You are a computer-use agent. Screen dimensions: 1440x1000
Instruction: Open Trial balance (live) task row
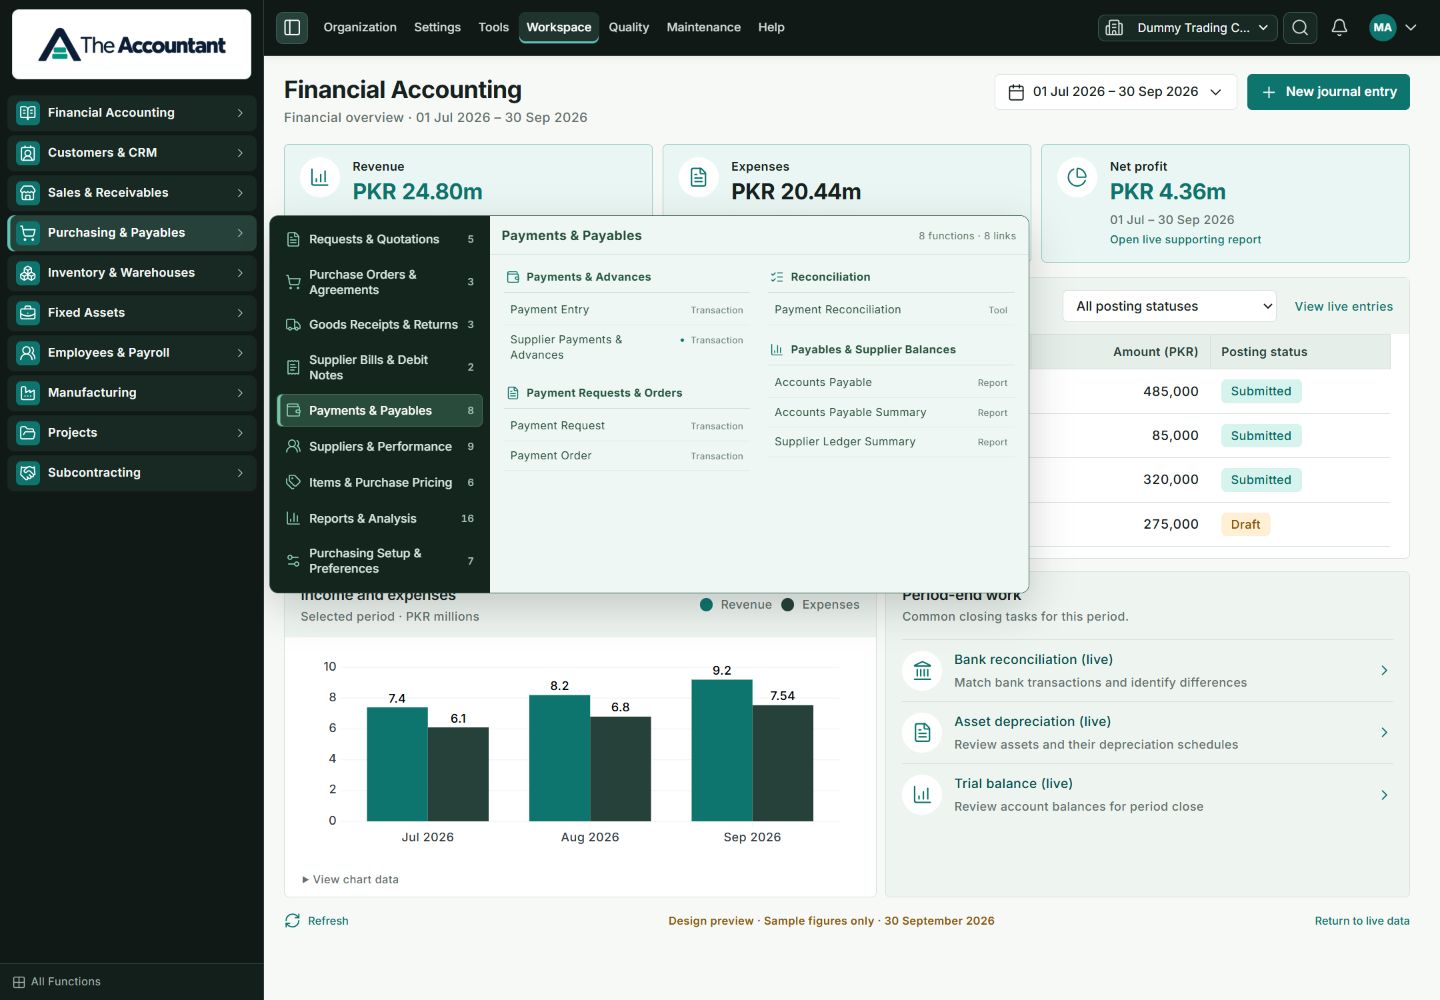point(1147,795)
